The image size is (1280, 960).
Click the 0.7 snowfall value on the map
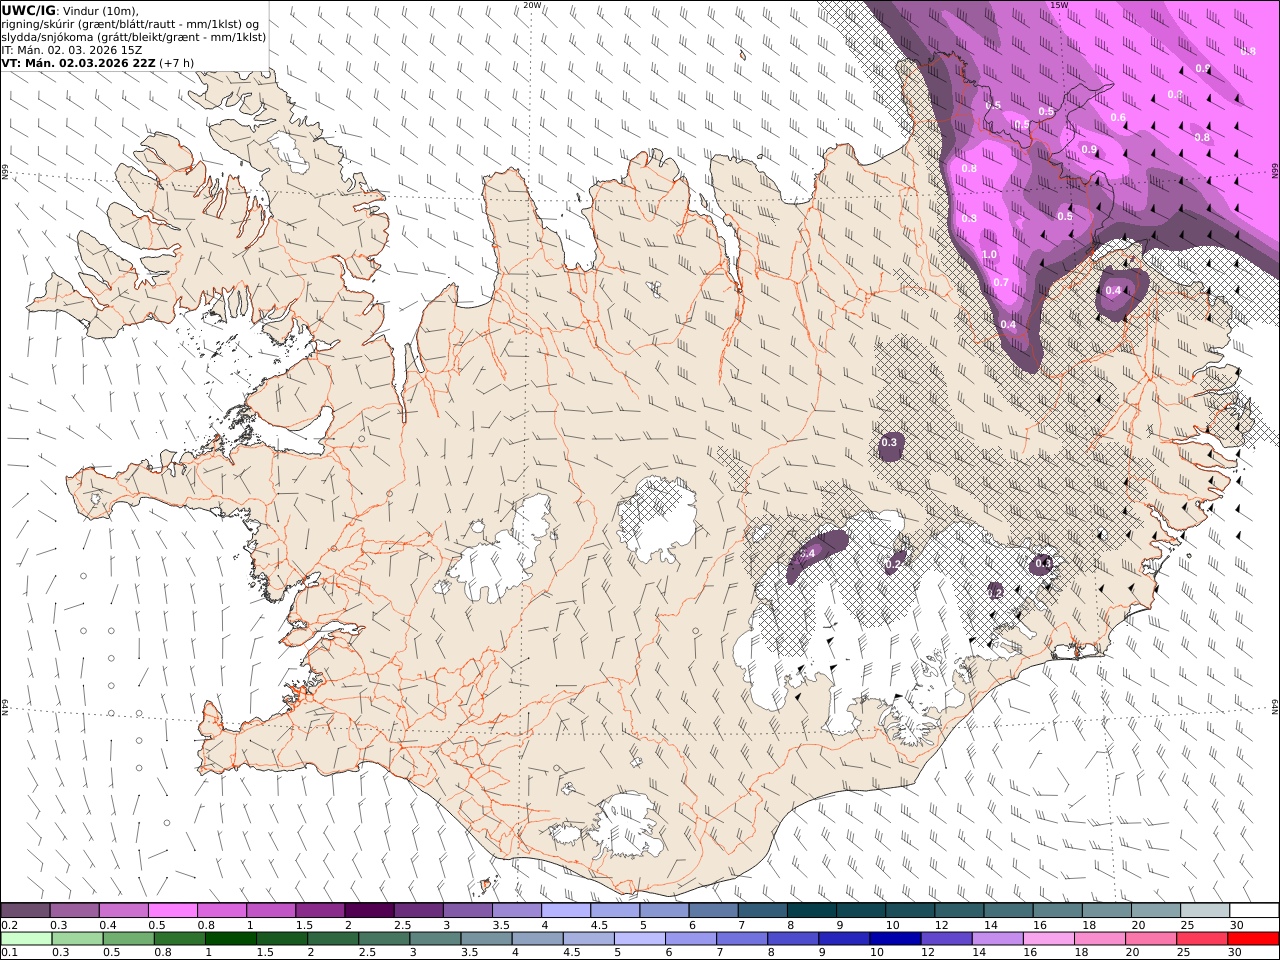pos(1001,283)
